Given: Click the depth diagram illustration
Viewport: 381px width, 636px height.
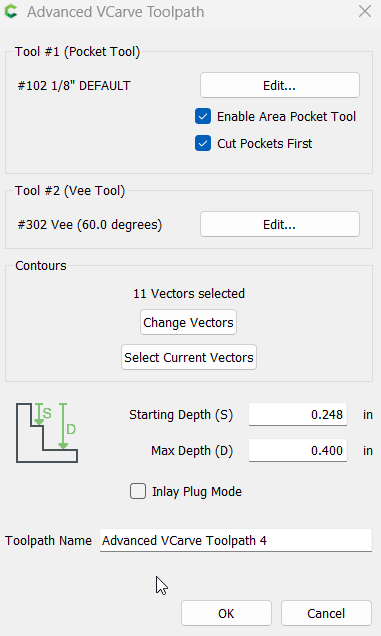Looking at the screenshot, I should (x=47, y=432).
